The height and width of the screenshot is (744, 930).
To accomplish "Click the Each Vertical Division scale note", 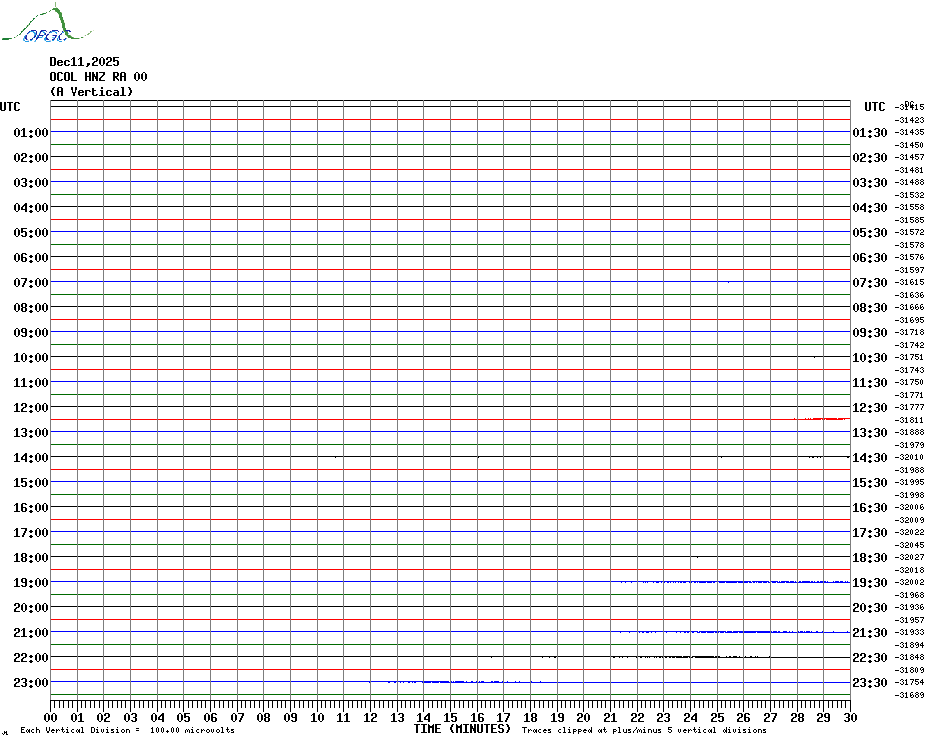I will coord(127,731).
